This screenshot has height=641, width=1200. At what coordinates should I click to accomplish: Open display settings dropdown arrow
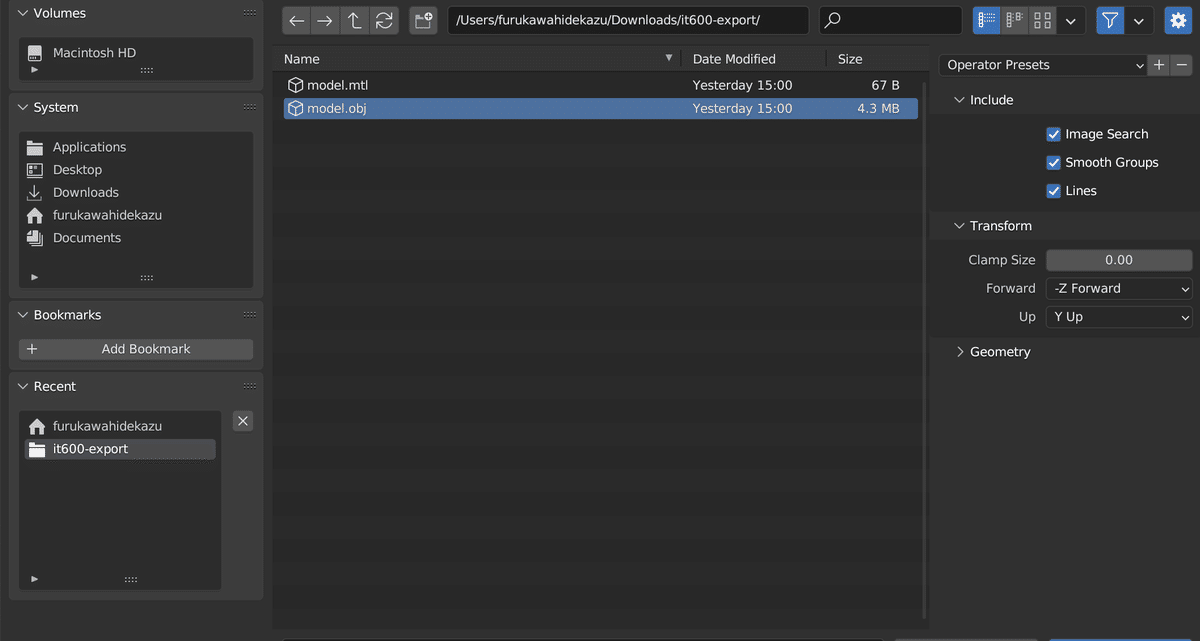(x=1072, y=20)
